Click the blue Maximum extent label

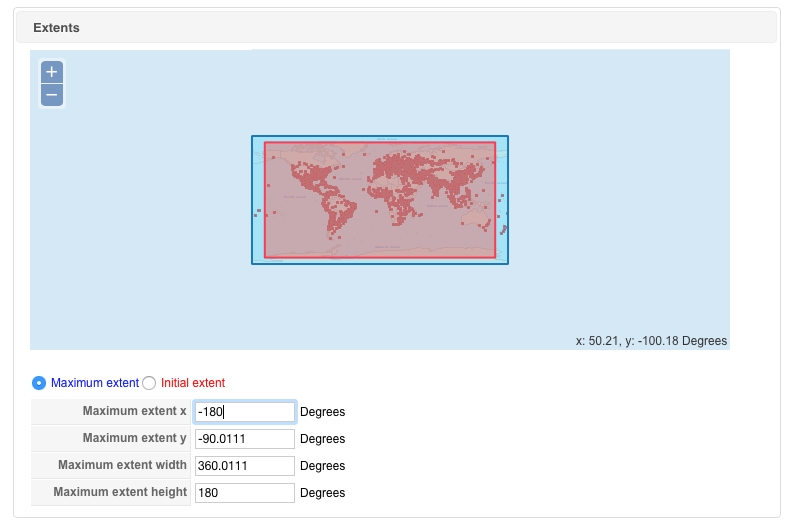[95, 383]
